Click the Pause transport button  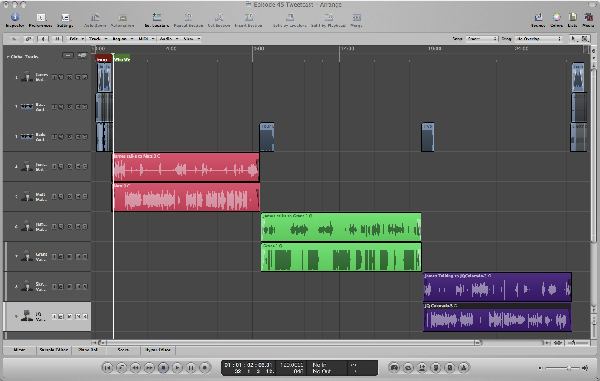(x=191, y=368)
